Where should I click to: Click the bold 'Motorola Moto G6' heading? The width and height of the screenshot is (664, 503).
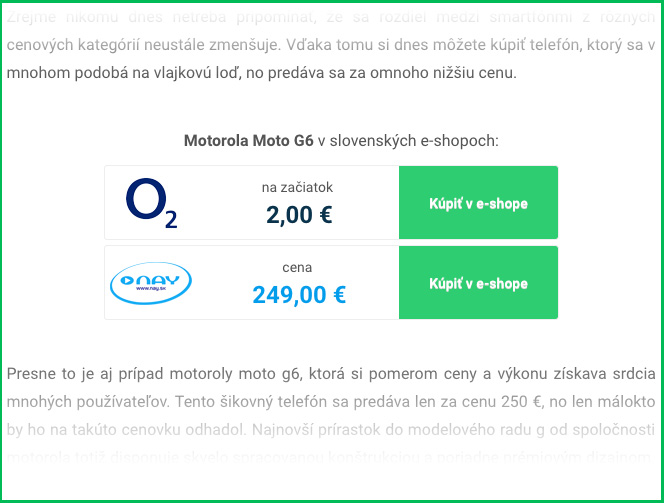tap(249, 141)
